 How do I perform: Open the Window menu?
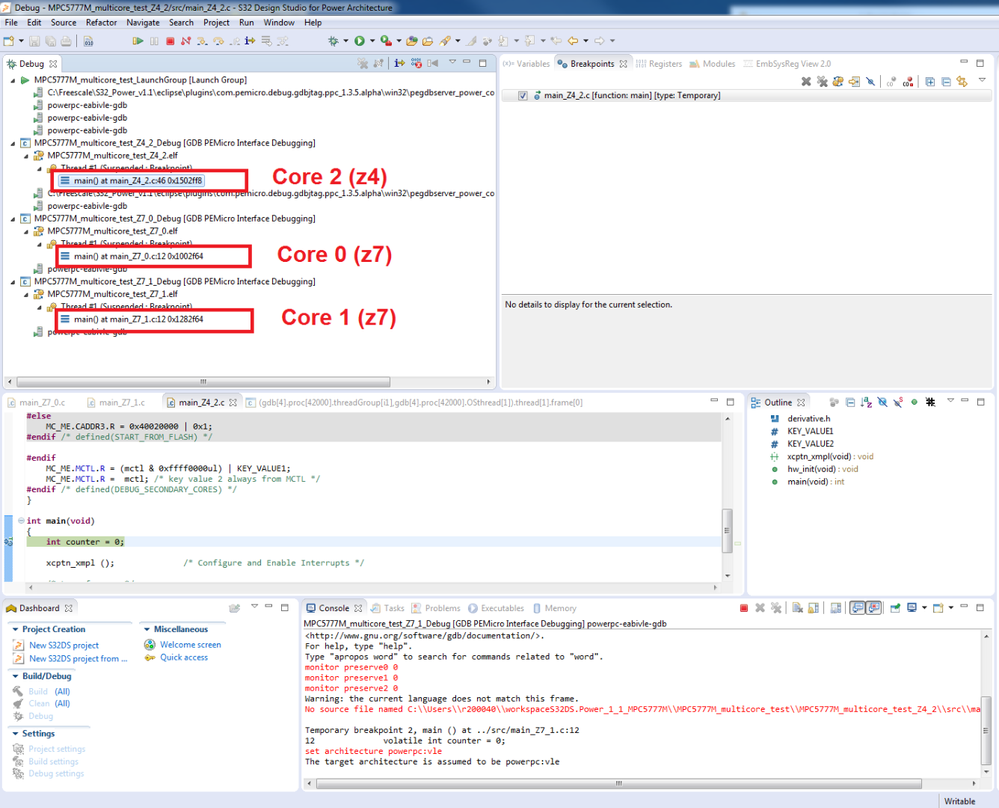click(x=279, y=22)
